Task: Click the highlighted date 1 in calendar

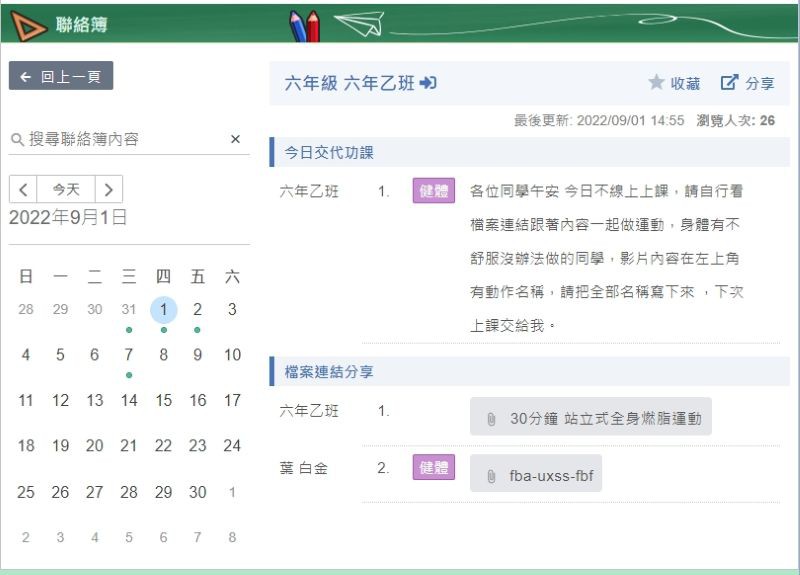Action: pyautogui.click(x=163, y=309)
